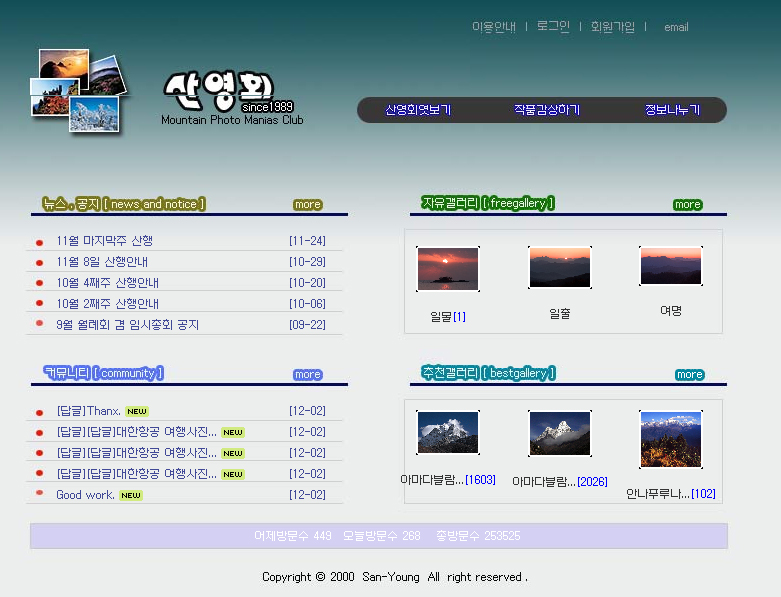Open the 일출 sunrise thumbnail
The height and width of the screenshot is (597, 781).
tap(559, 267)
